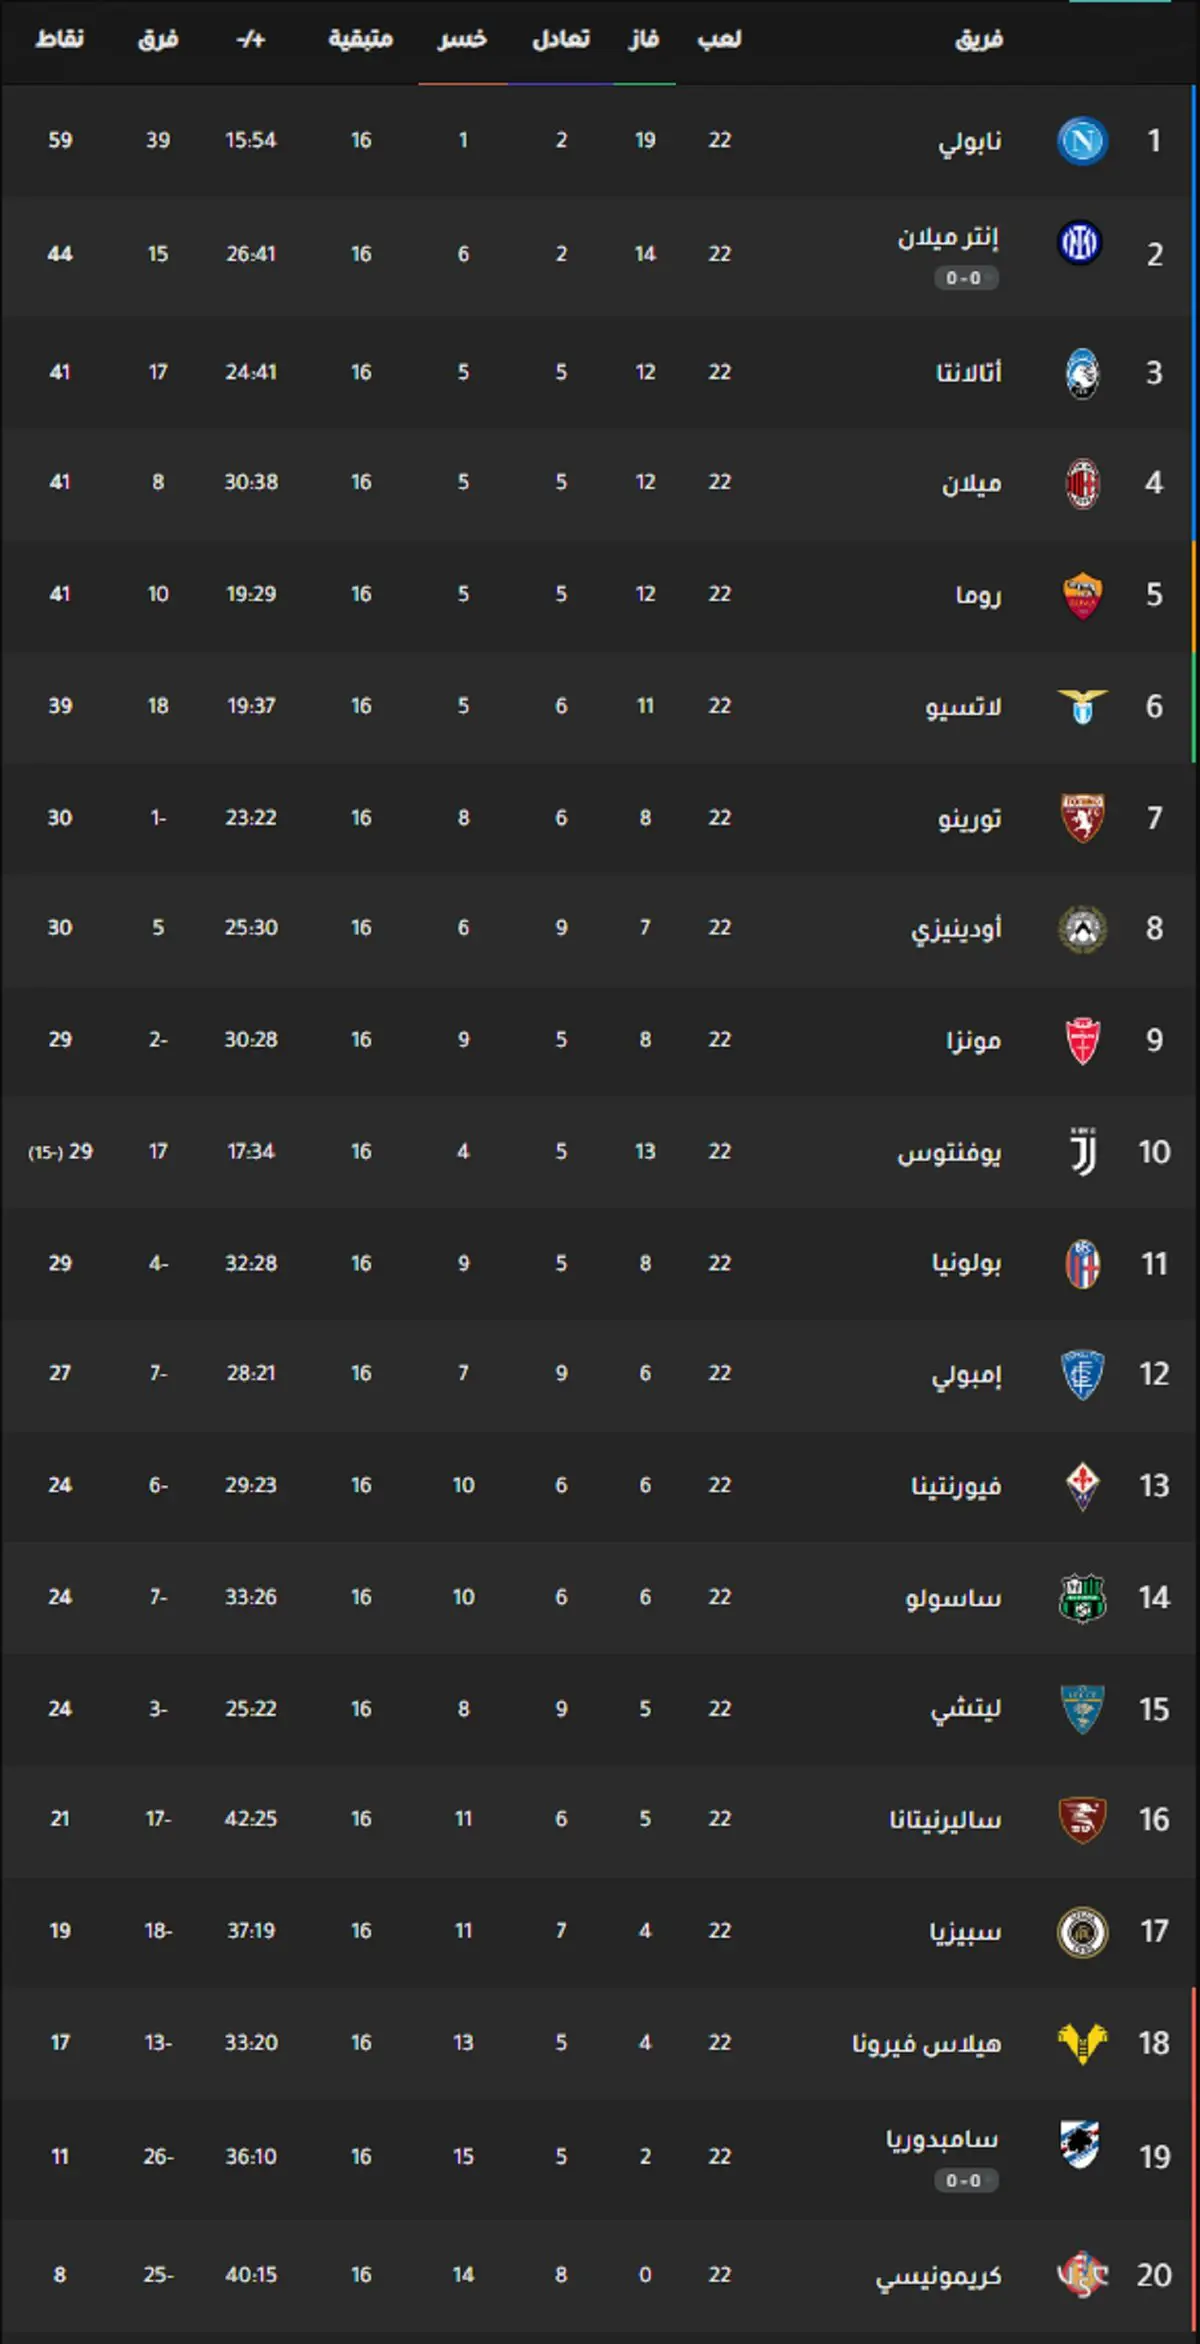Click the Hellas Verona logo

pos(1082,2043)
